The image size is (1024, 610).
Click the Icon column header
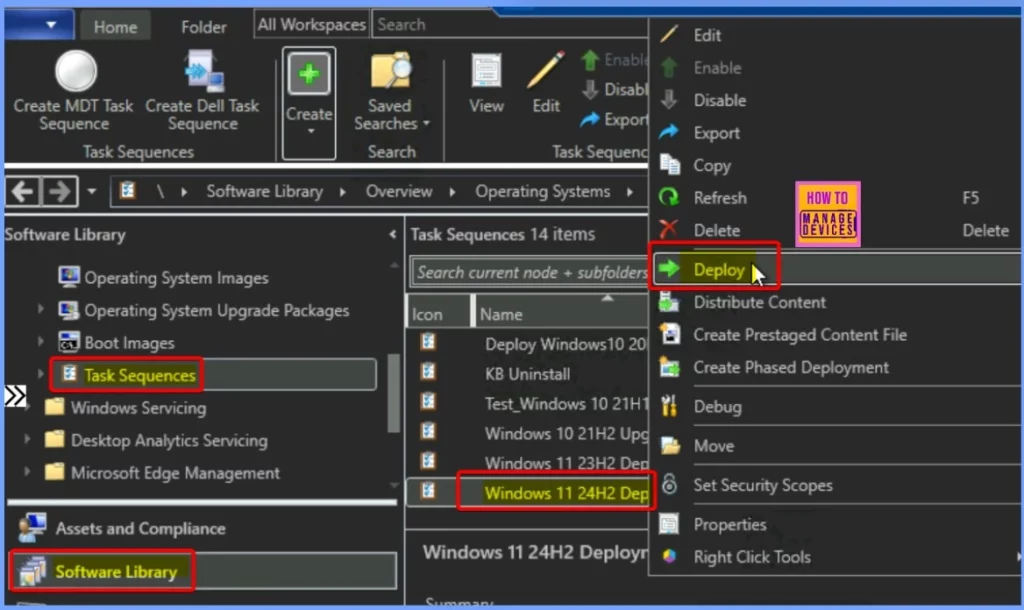tap(438, 313)
